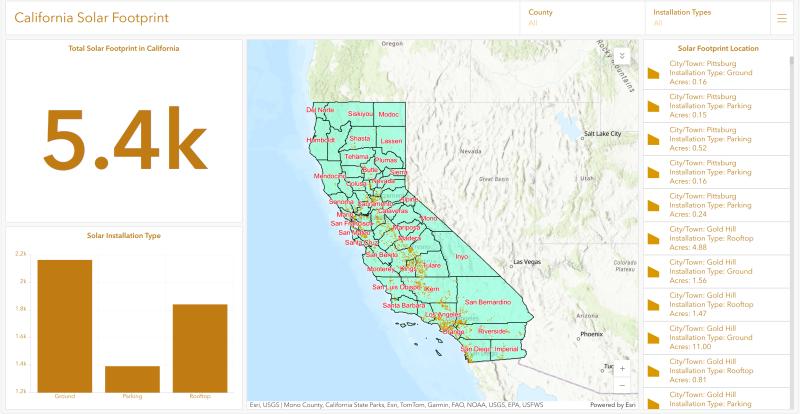Screen dimensions: 800x414
Task: Click the Siskiyou county label on map
Action: coord(361,114)
